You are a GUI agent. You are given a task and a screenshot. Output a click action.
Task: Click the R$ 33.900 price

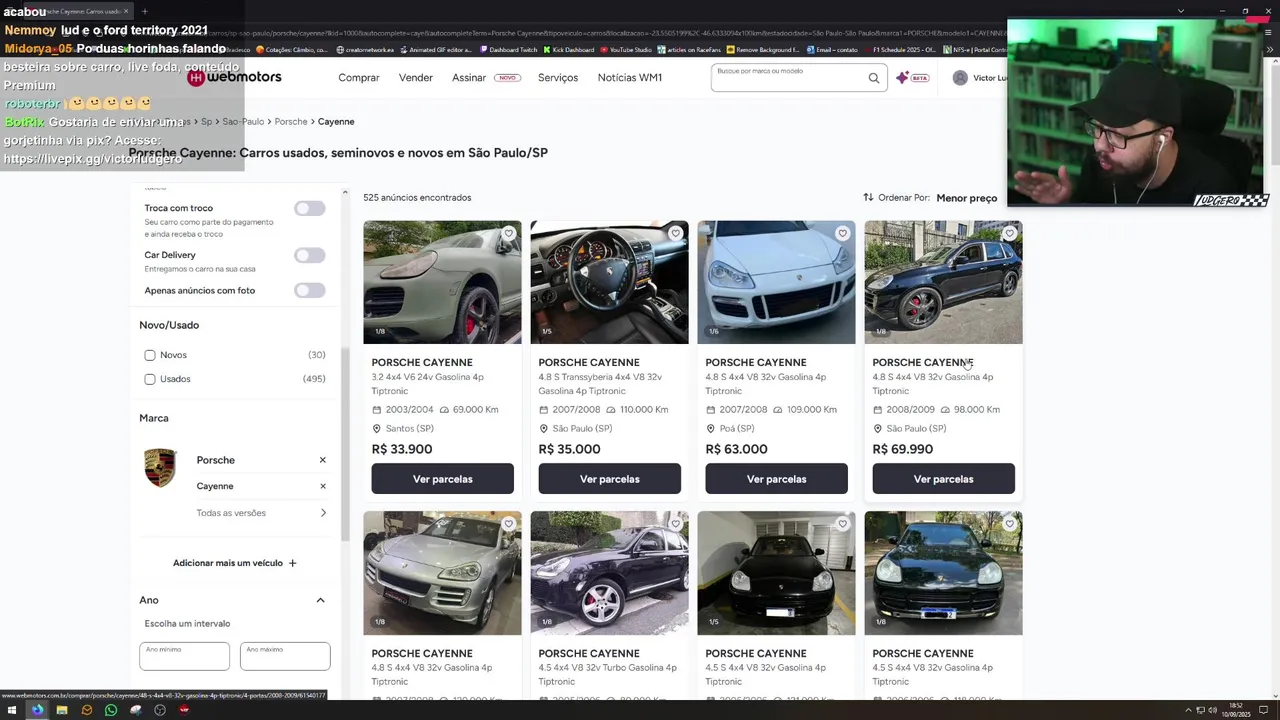(402, 449)
